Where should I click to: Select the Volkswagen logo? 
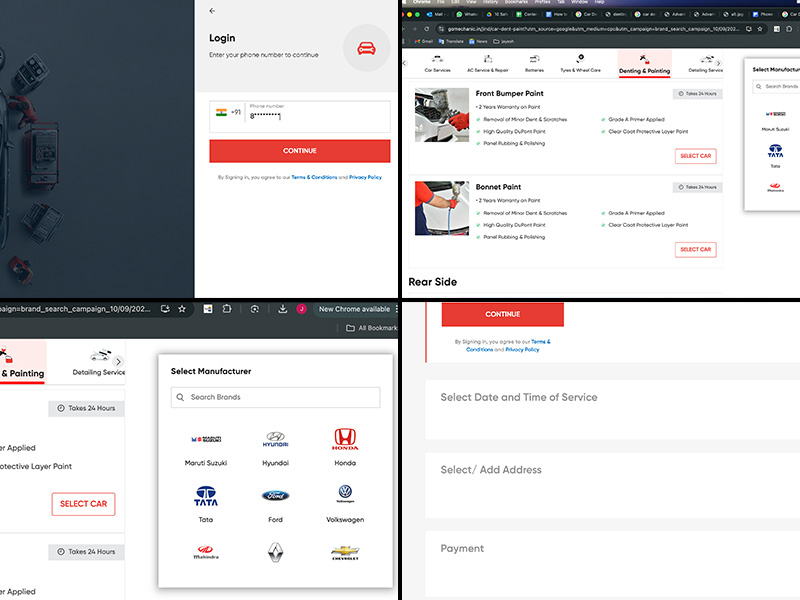(x=345, y=493)
